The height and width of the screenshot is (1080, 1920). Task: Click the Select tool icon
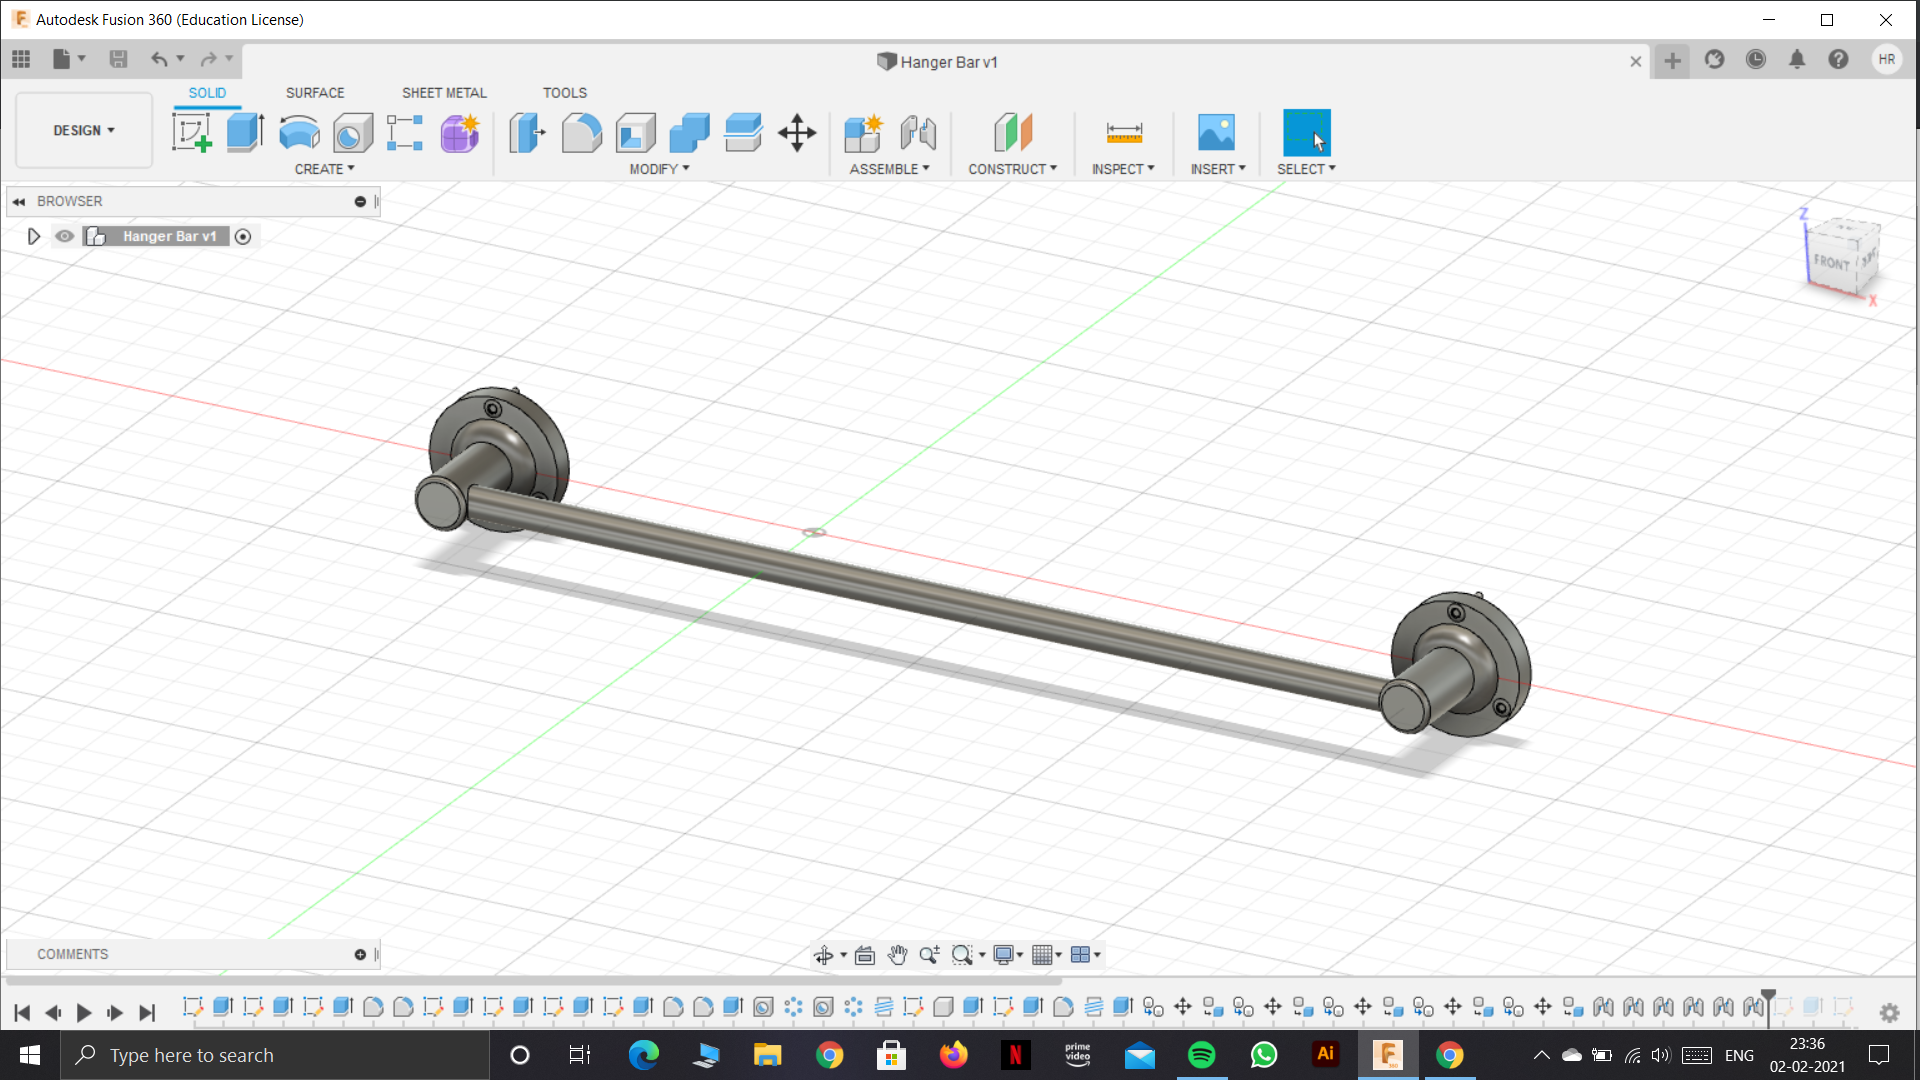click(1307, 132)
